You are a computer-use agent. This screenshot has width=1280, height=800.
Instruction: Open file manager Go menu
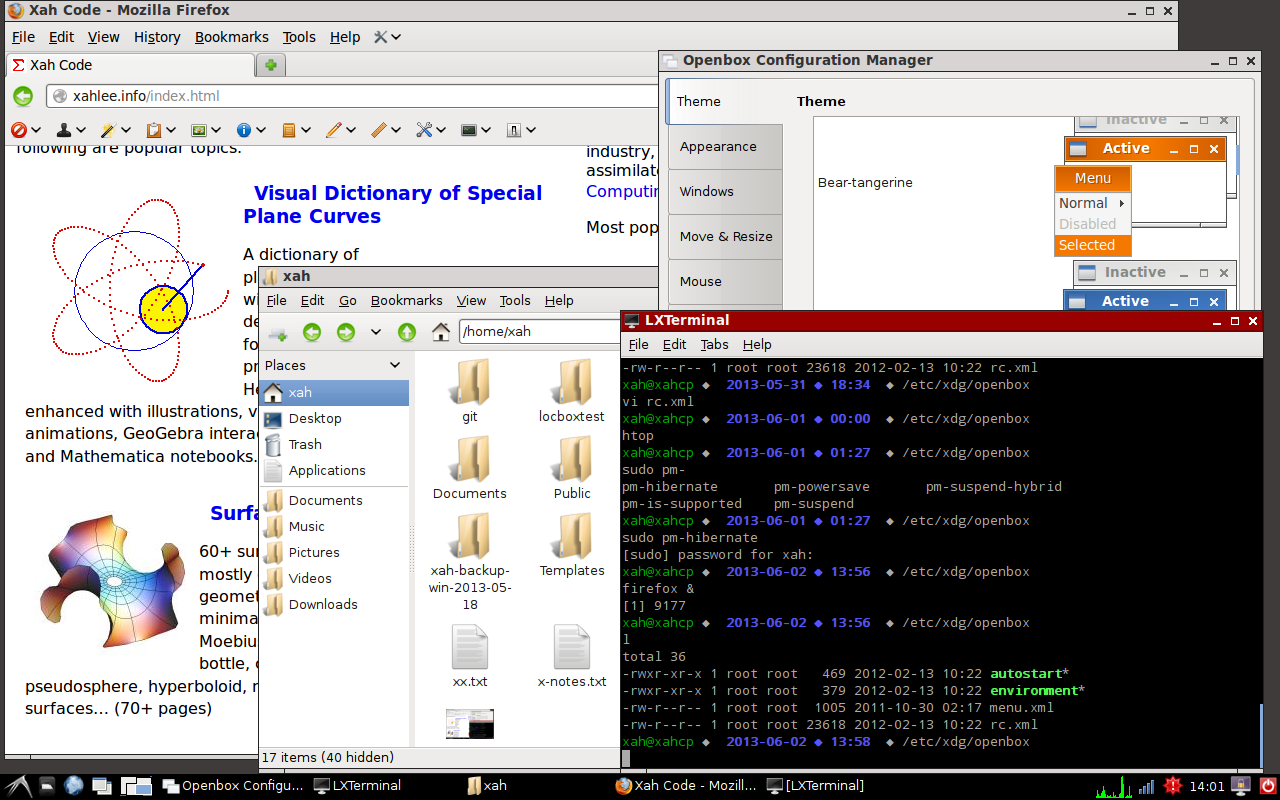348,300
